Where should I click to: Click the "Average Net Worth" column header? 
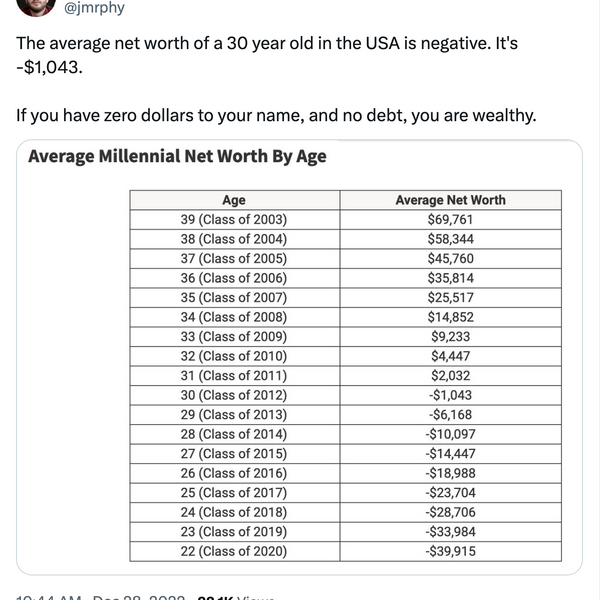point(450,200)
